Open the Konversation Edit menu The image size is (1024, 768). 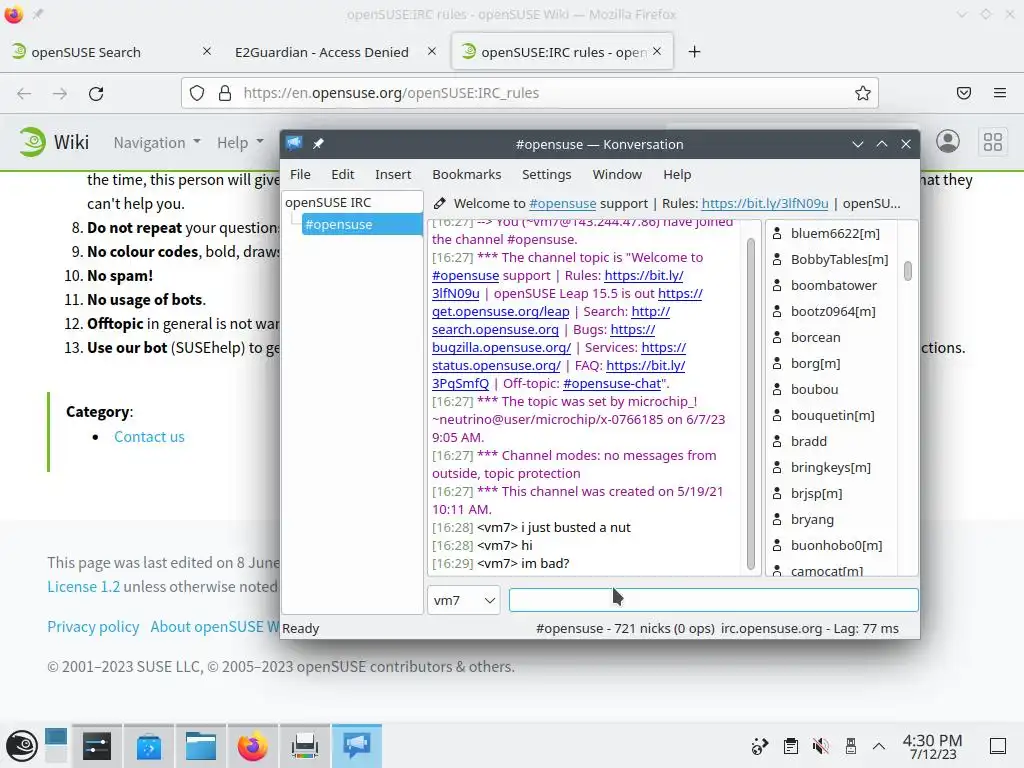point(342,174)
